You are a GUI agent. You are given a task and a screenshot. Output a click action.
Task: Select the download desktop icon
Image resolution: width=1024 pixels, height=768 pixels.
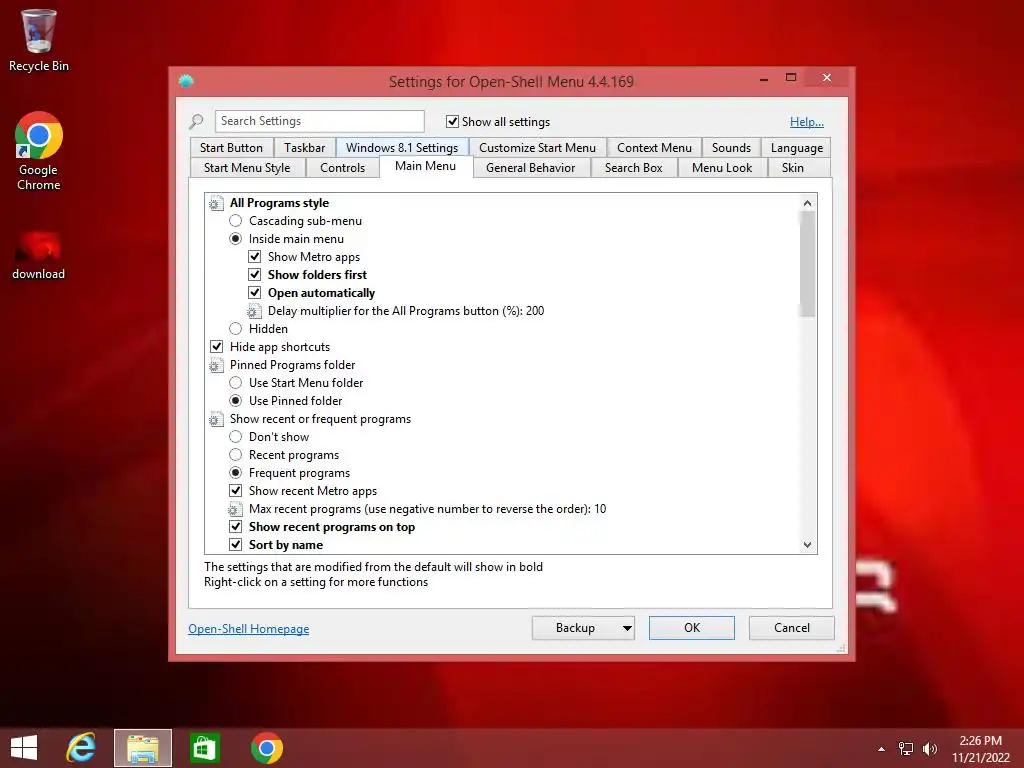tap(39, 255)
